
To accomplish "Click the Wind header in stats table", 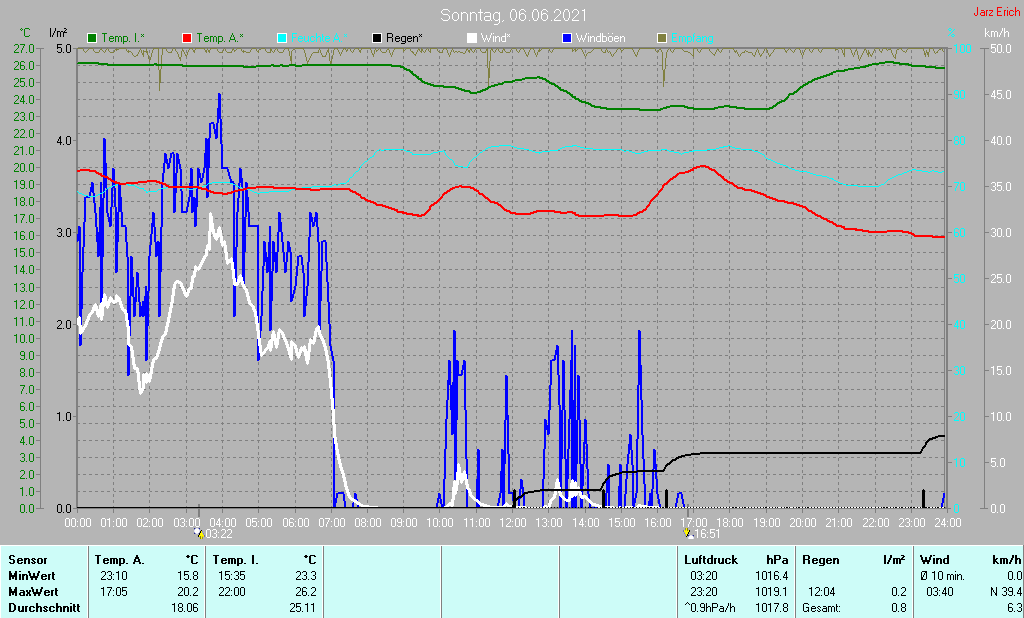I will tap(934, 560).
